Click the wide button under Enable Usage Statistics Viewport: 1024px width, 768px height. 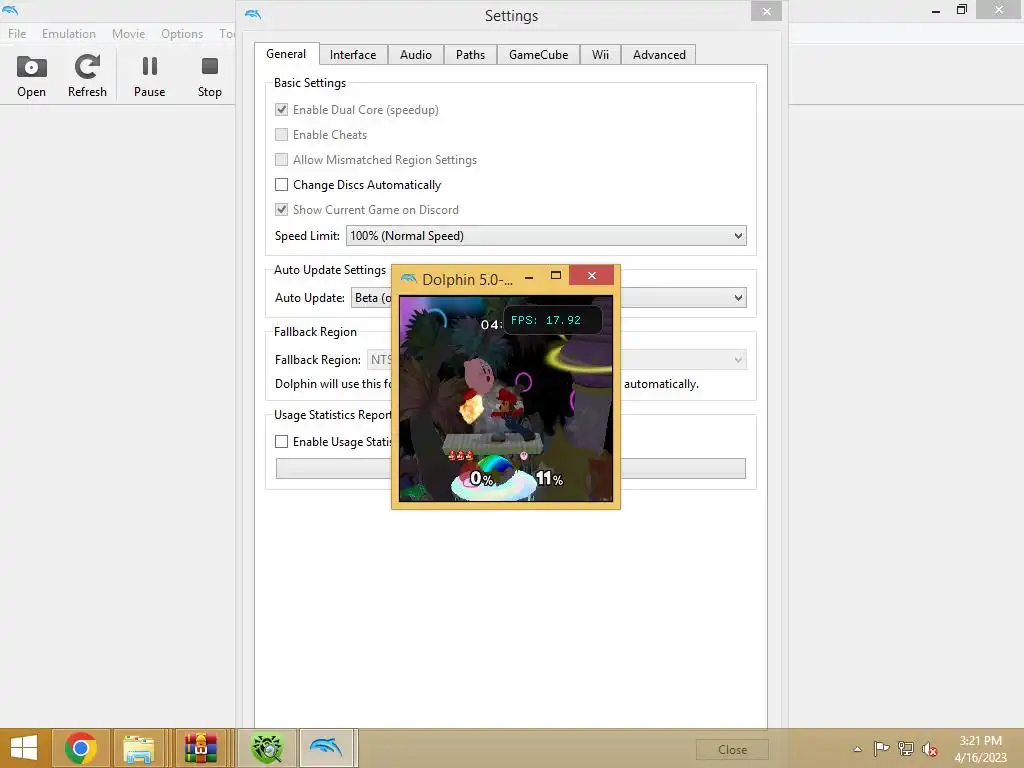(511, 468)
